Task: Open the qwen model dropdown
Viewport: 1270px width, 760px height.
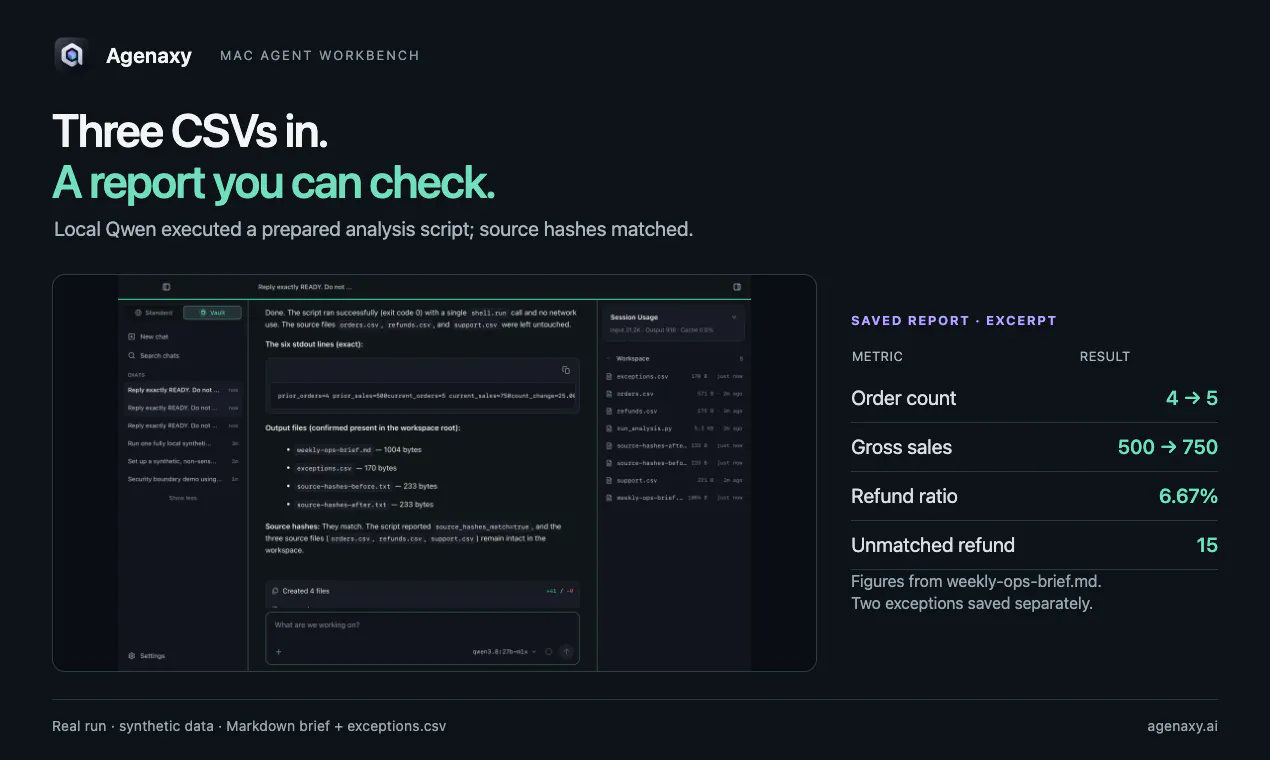Action: [x=504, y=651]
